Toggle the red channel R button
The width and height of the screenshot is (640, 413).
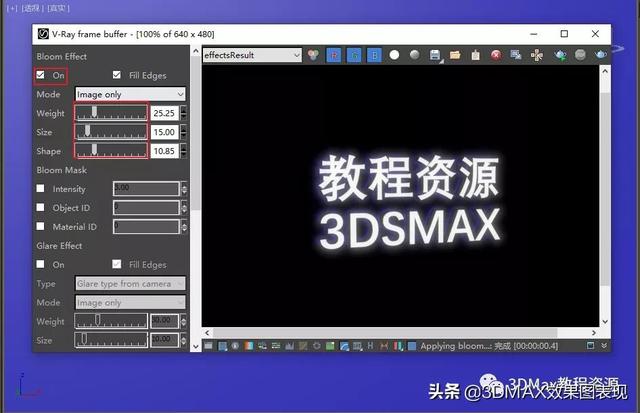click(334, 55)
